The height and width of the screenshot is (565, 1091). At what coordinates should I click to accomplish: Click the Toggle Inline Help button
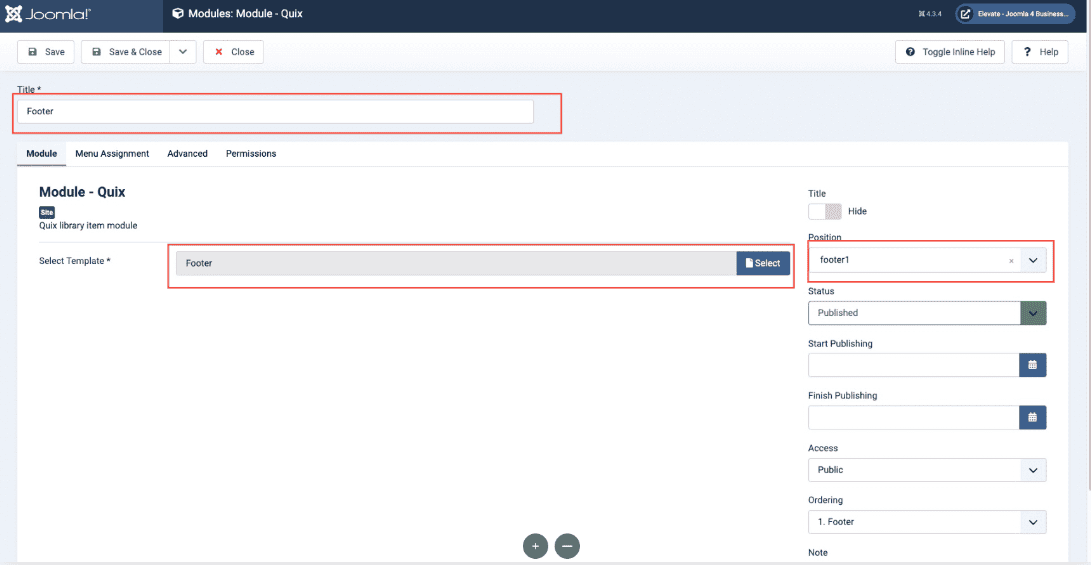point(950,52)
